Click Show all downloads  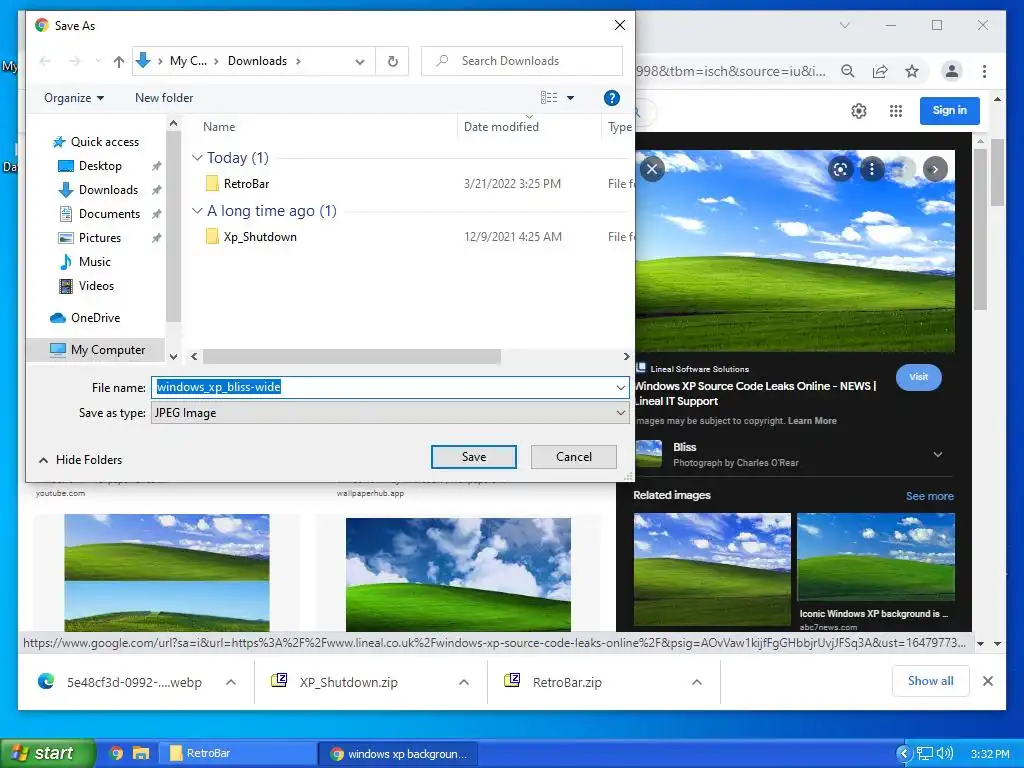tap(931, 681)
